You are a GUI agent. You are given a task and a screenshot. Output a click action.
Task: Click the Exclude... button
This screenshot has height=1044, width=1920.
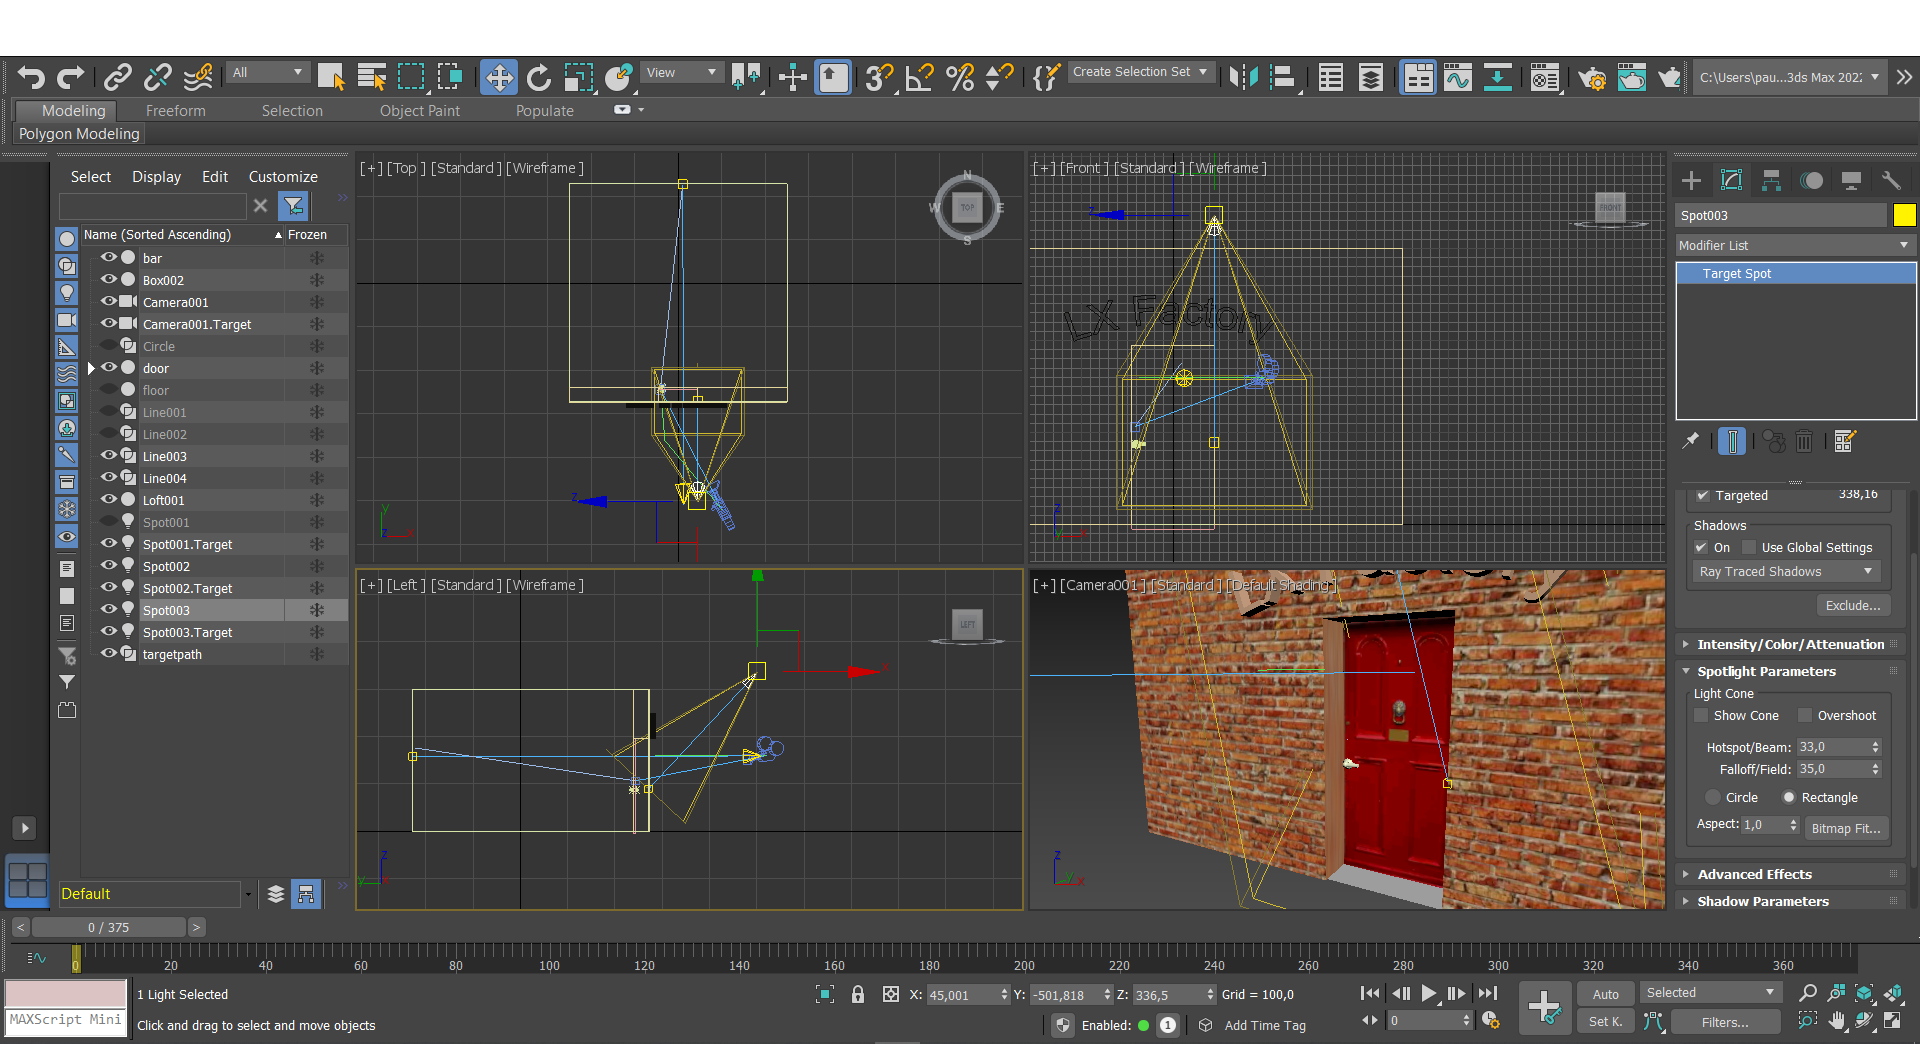coord(1852,605)
